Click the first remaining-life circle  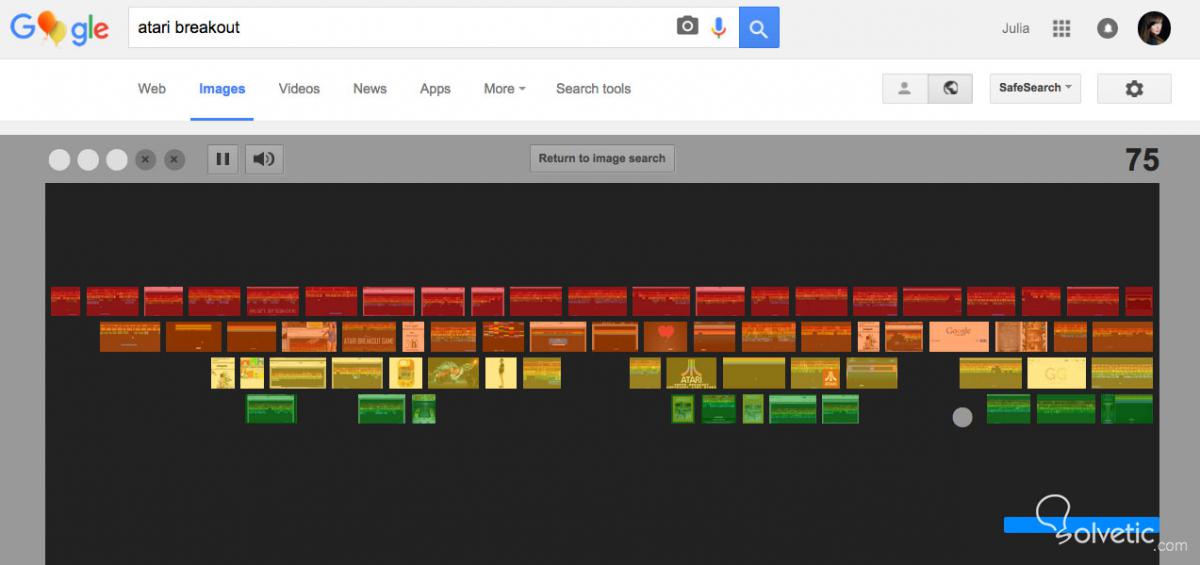59,159
